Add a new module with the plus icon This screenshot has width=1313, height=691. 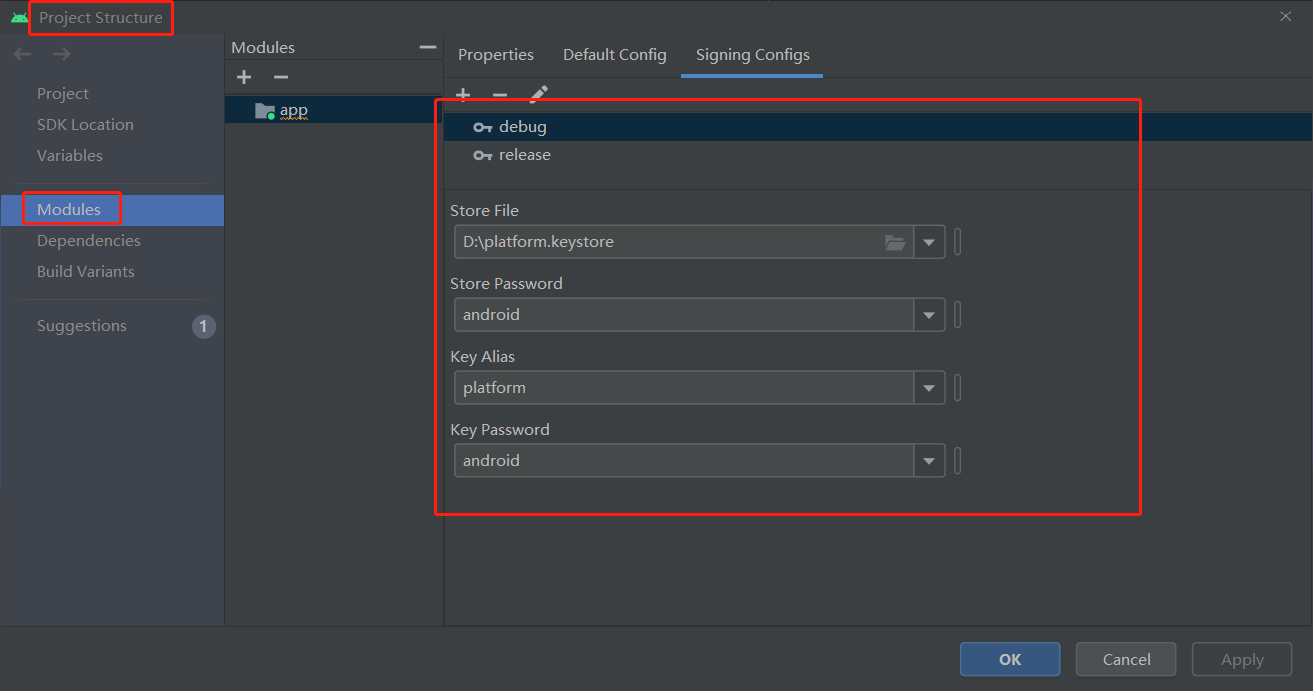(x=244, y=77)
